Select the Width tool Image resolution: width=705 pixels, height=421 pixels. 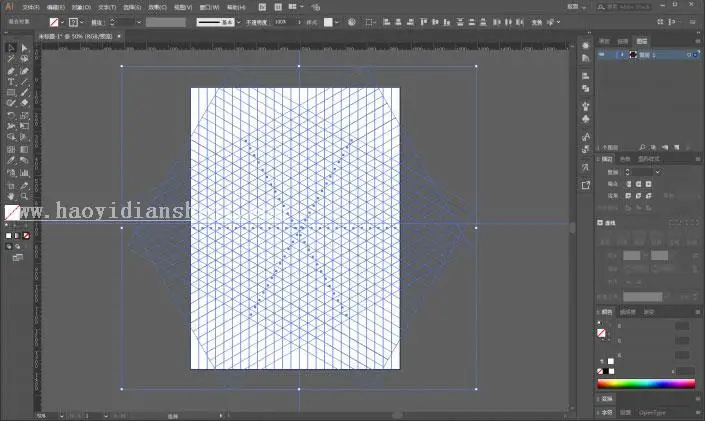(11, 126)
